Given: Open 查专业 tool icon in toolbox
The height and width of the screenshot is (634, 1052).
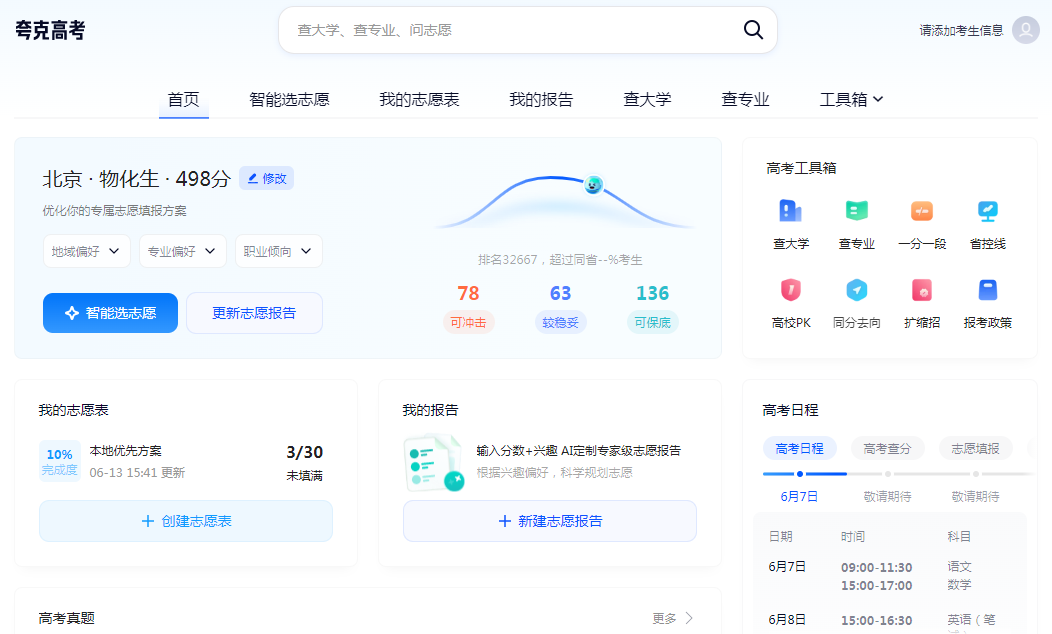Looking at the screenshot, I should coord(856,211).
